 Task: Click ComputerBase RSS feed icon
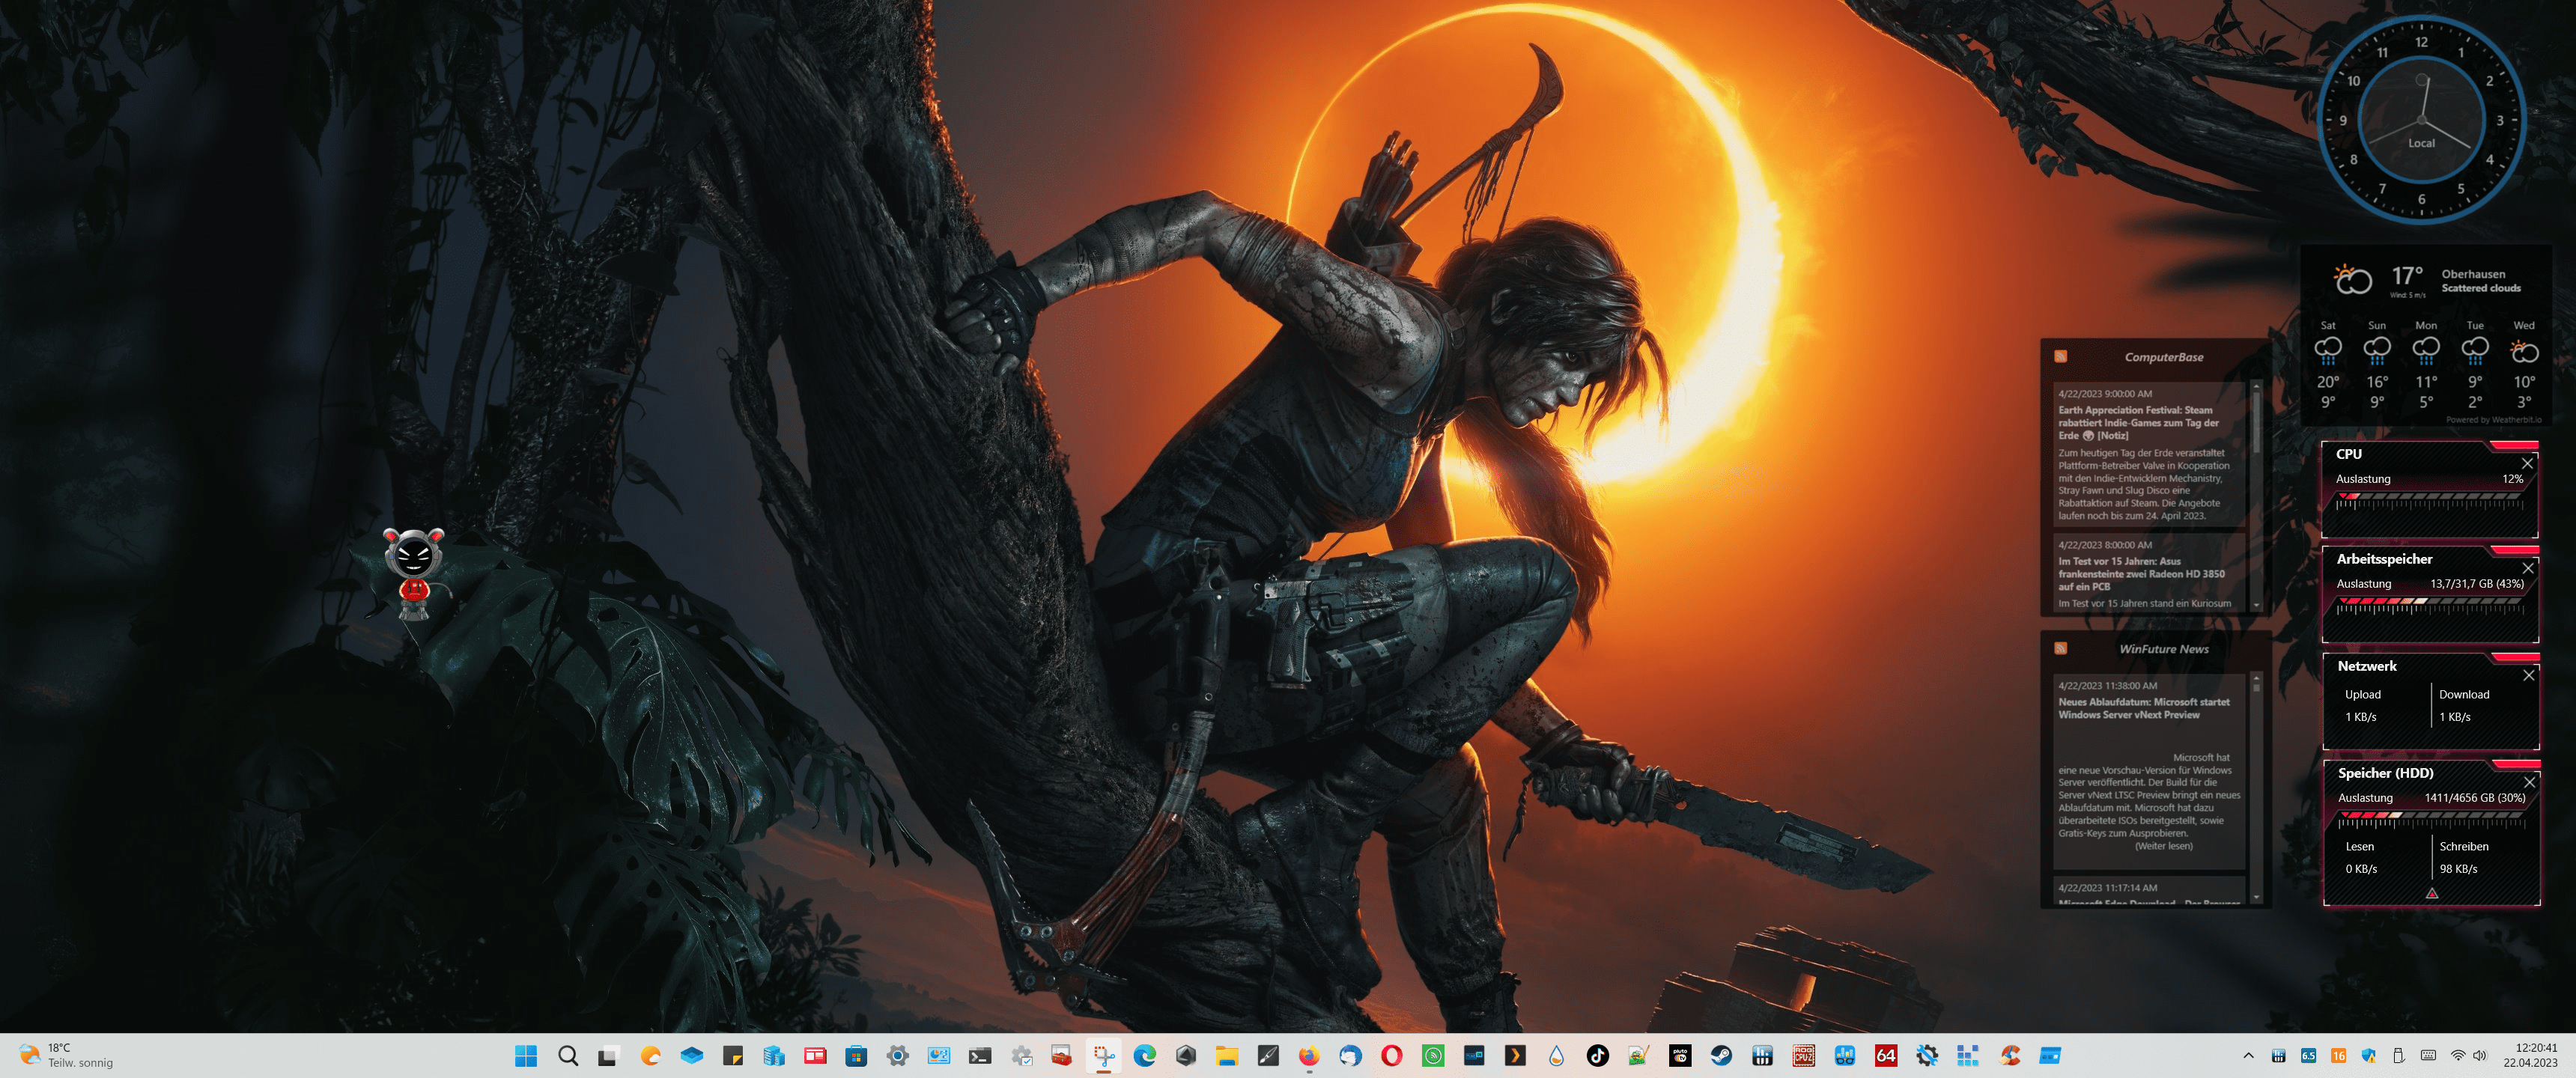point(2060,357)
